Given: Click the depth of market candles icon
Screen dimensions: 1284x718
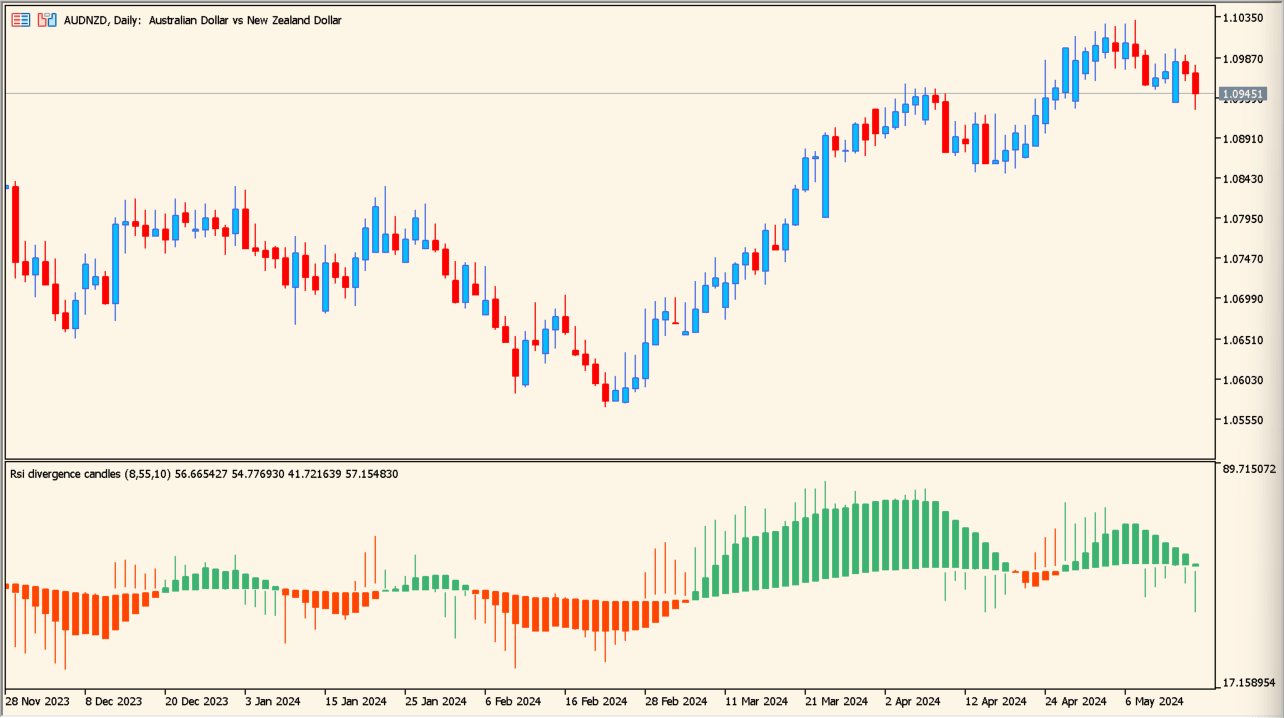Looking at the screenshot, I should 45,19.
